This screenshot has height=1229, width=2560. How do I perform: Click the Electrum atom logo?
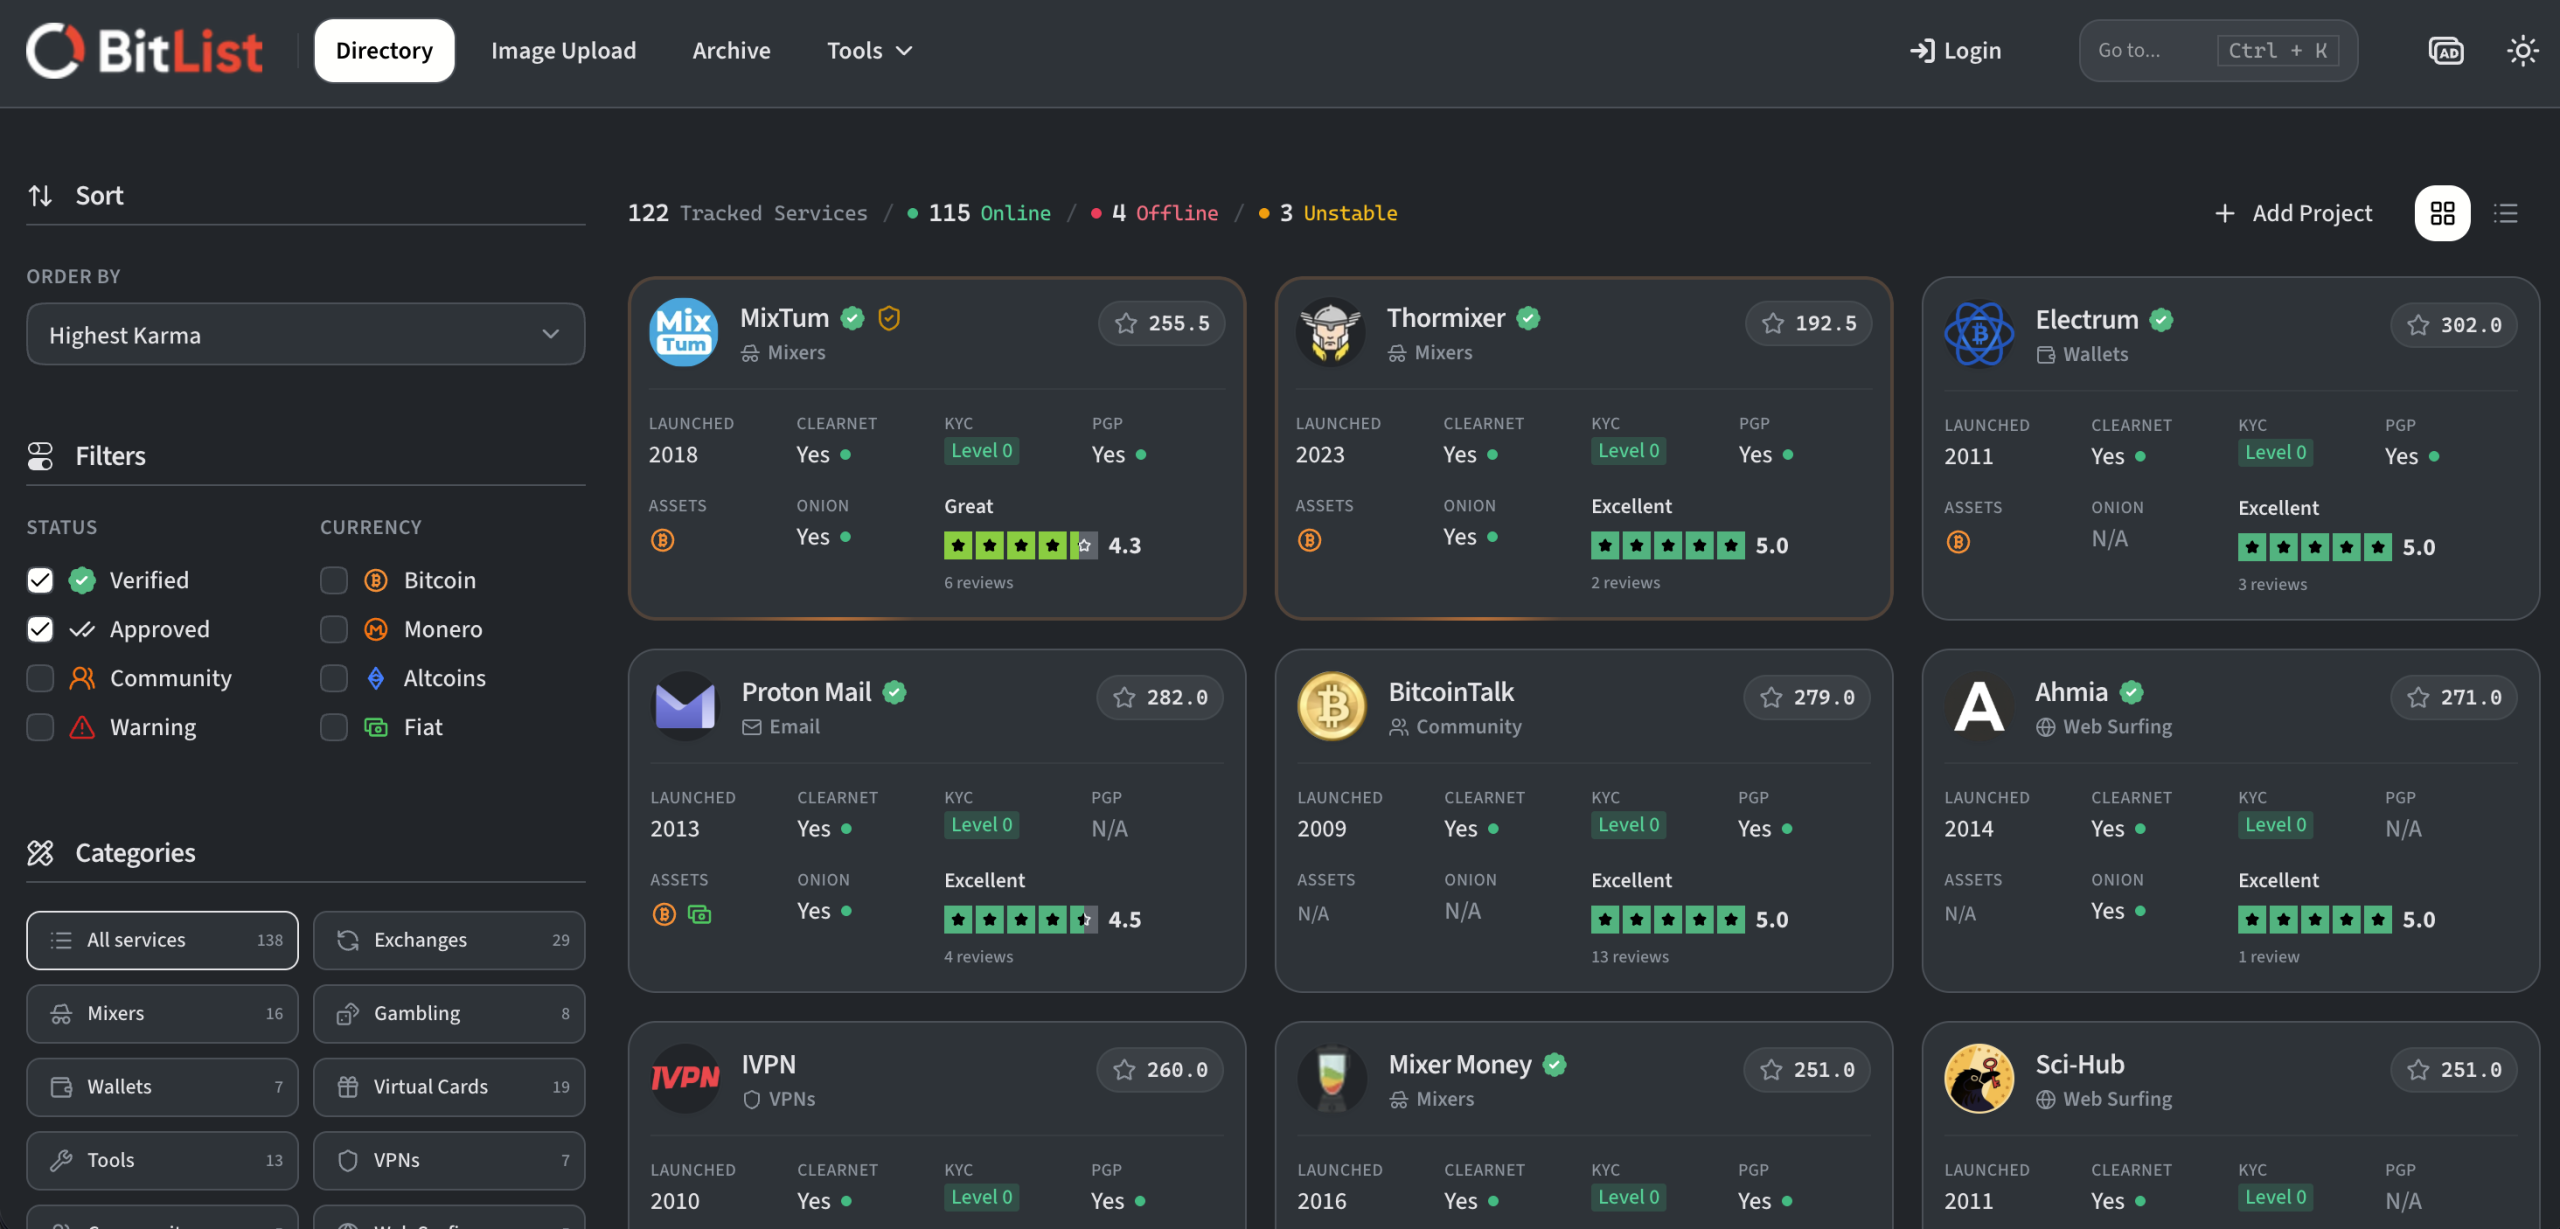pyautogui.click(x=1979, y=334)
